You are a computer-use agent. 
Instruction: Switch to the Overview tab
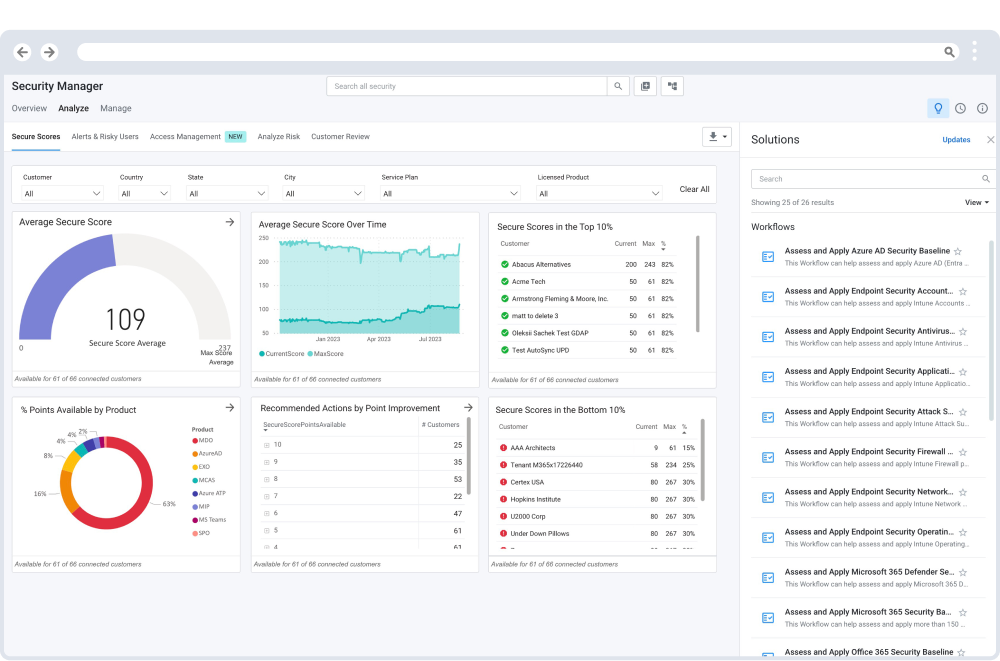point(29,108)
